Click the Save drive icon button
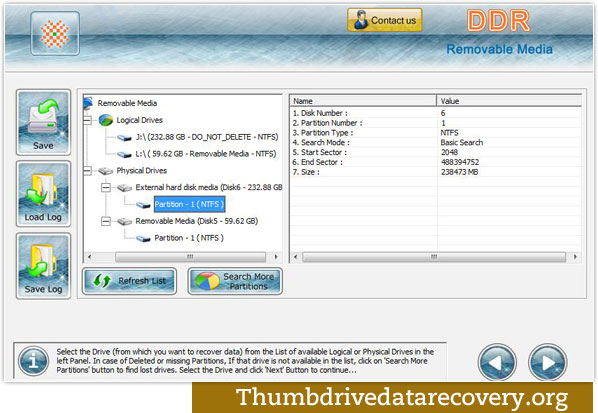The image size is (598, 413). (43, 122)
